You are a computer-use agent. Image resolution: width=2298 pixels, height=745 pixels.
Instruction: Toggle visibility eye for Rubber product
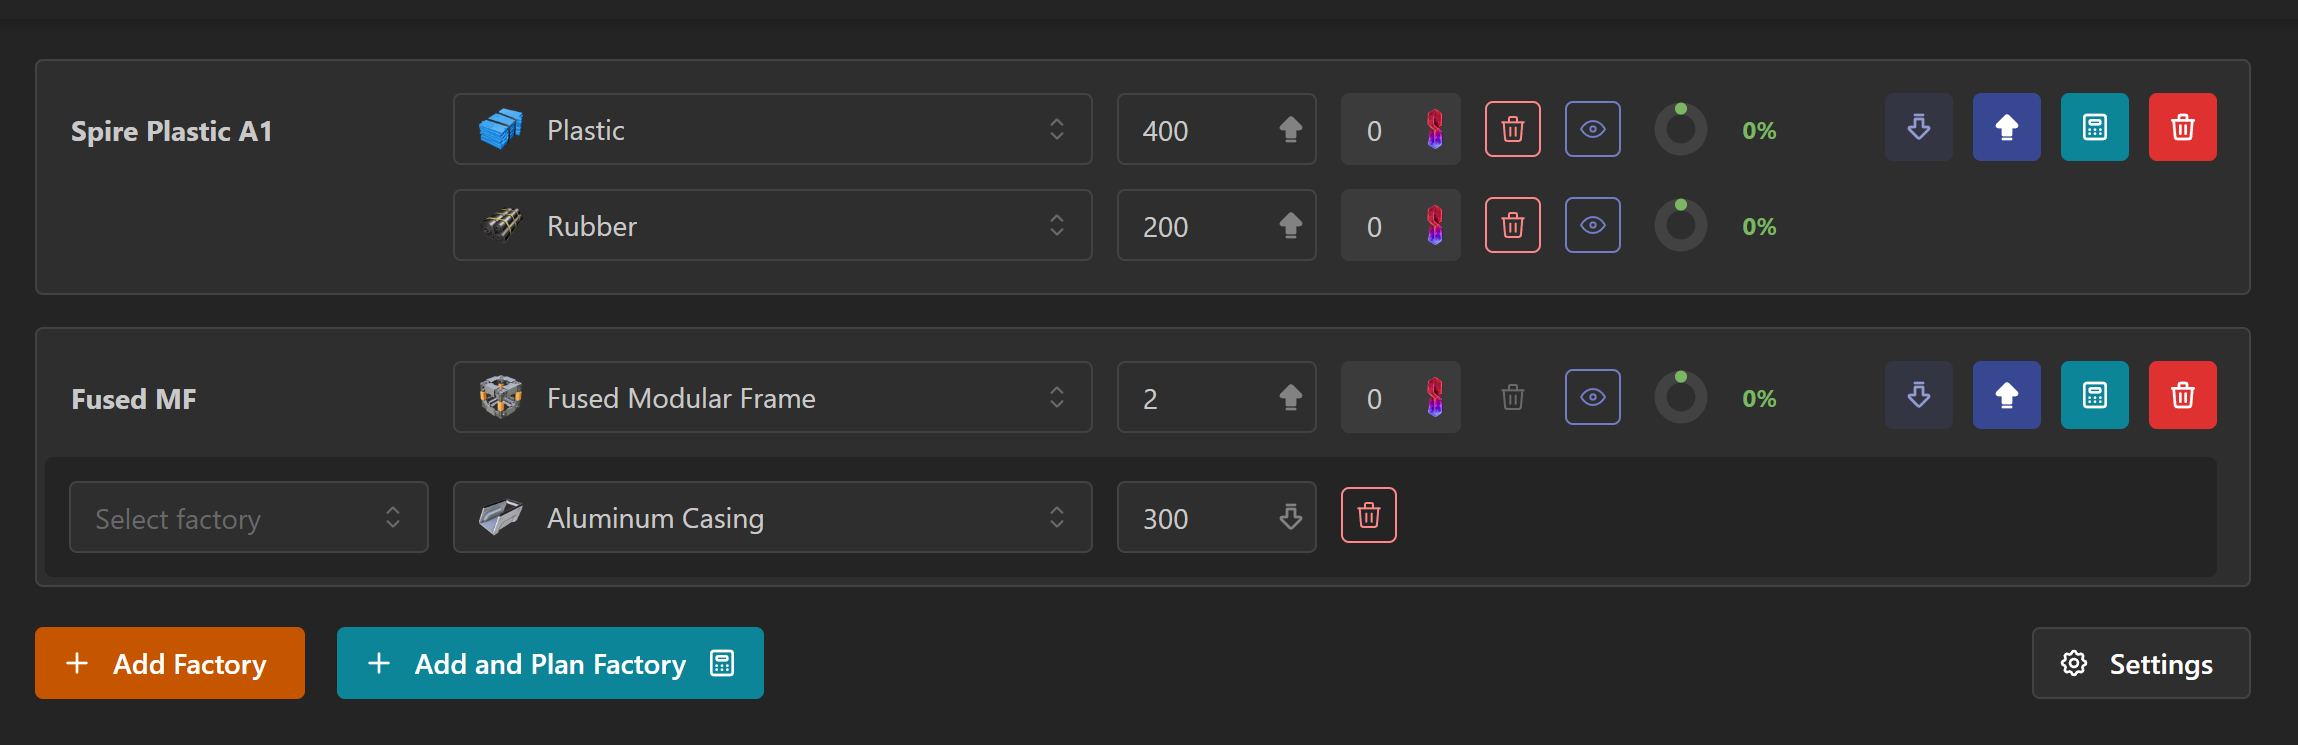click(x=1592, y=225)
